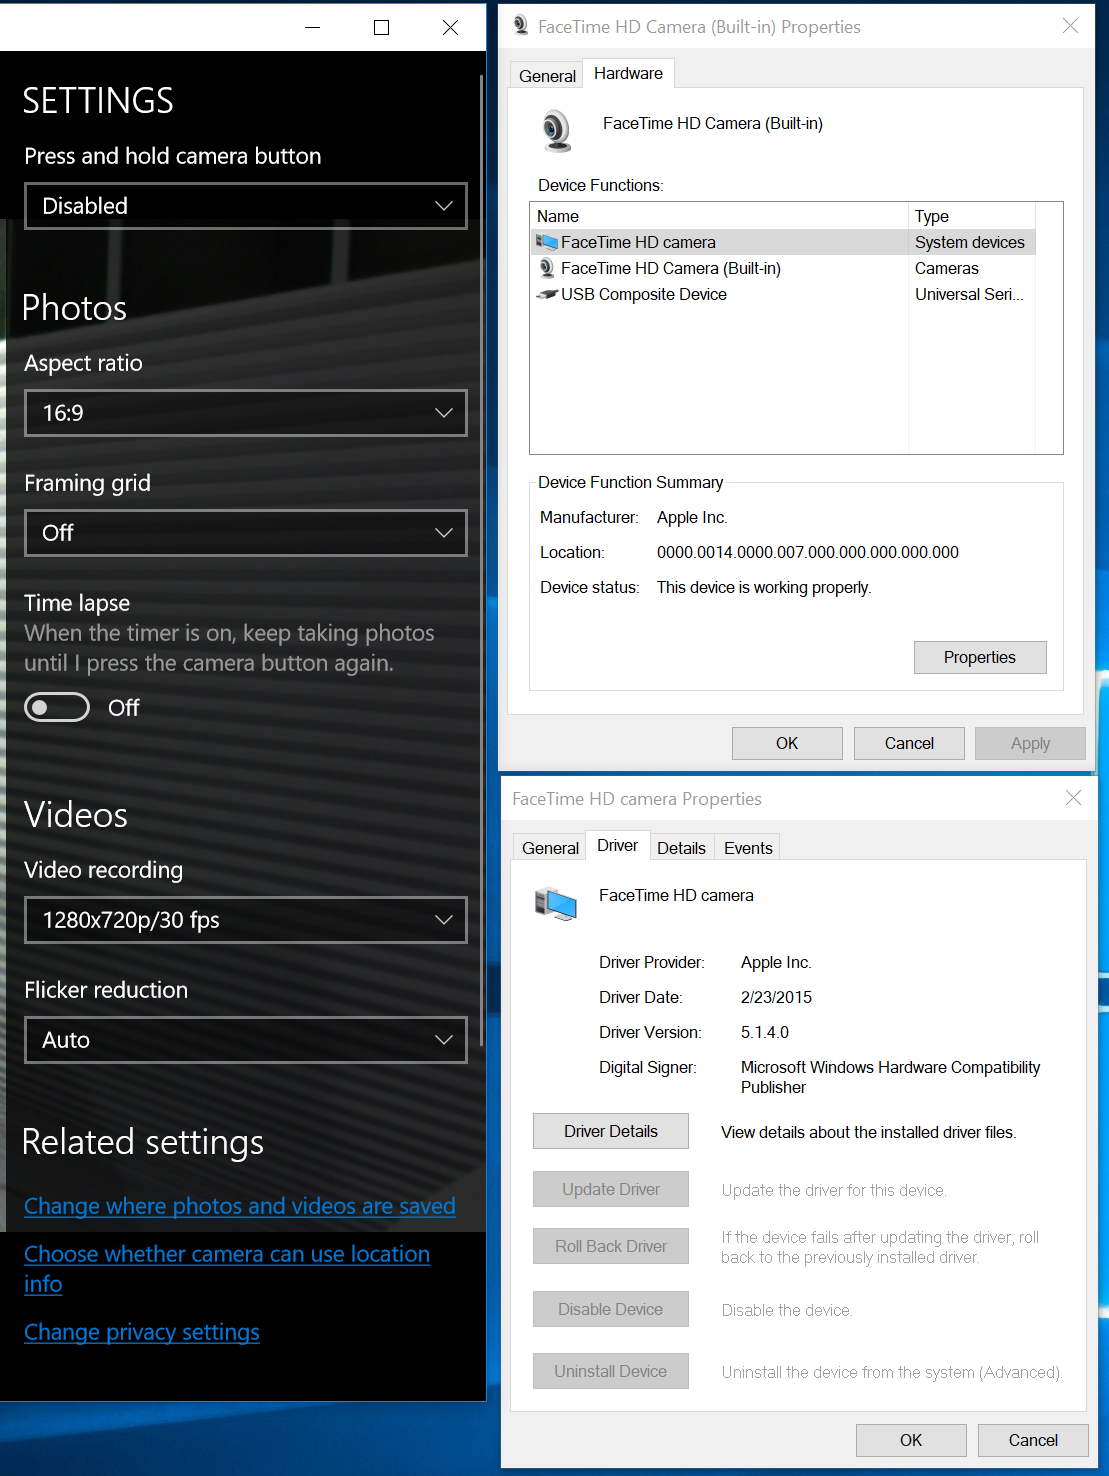This screenshot has height=1476, width=1109.
Task: Click the Apply button
Action: [x=1030, y=743]
